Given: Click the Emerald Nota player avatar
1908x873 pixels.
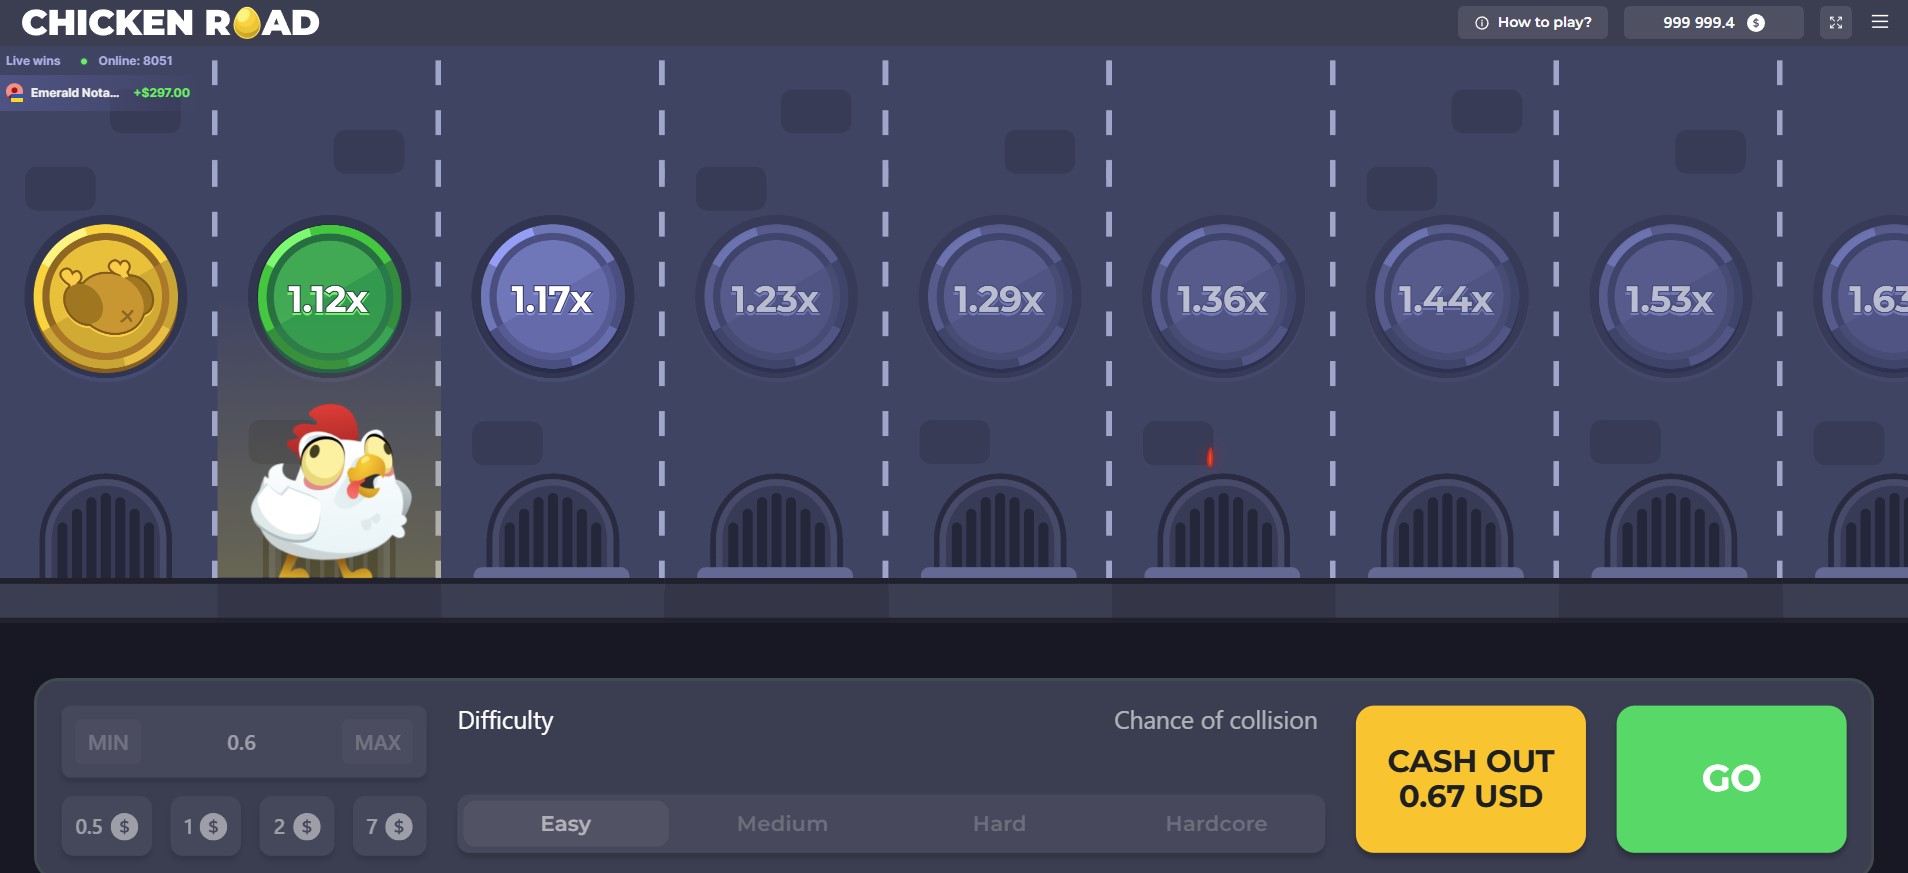Looking at the screenshot, I should tap(15, 92).
